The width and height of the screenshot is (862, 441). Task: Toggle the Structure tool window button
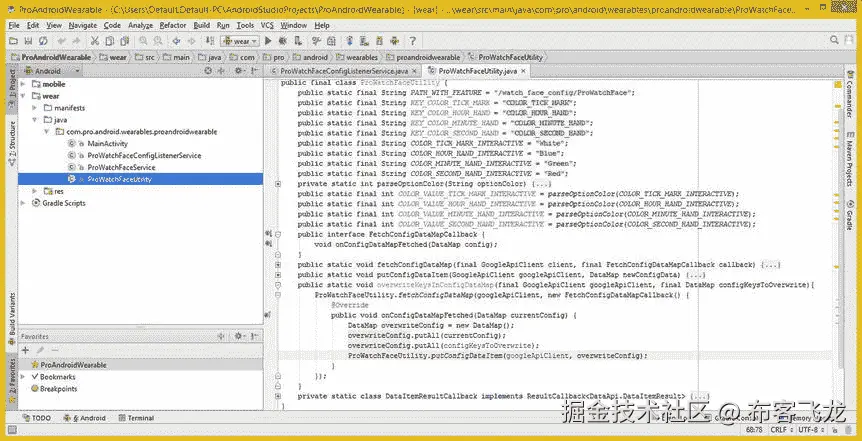(12, 142)
